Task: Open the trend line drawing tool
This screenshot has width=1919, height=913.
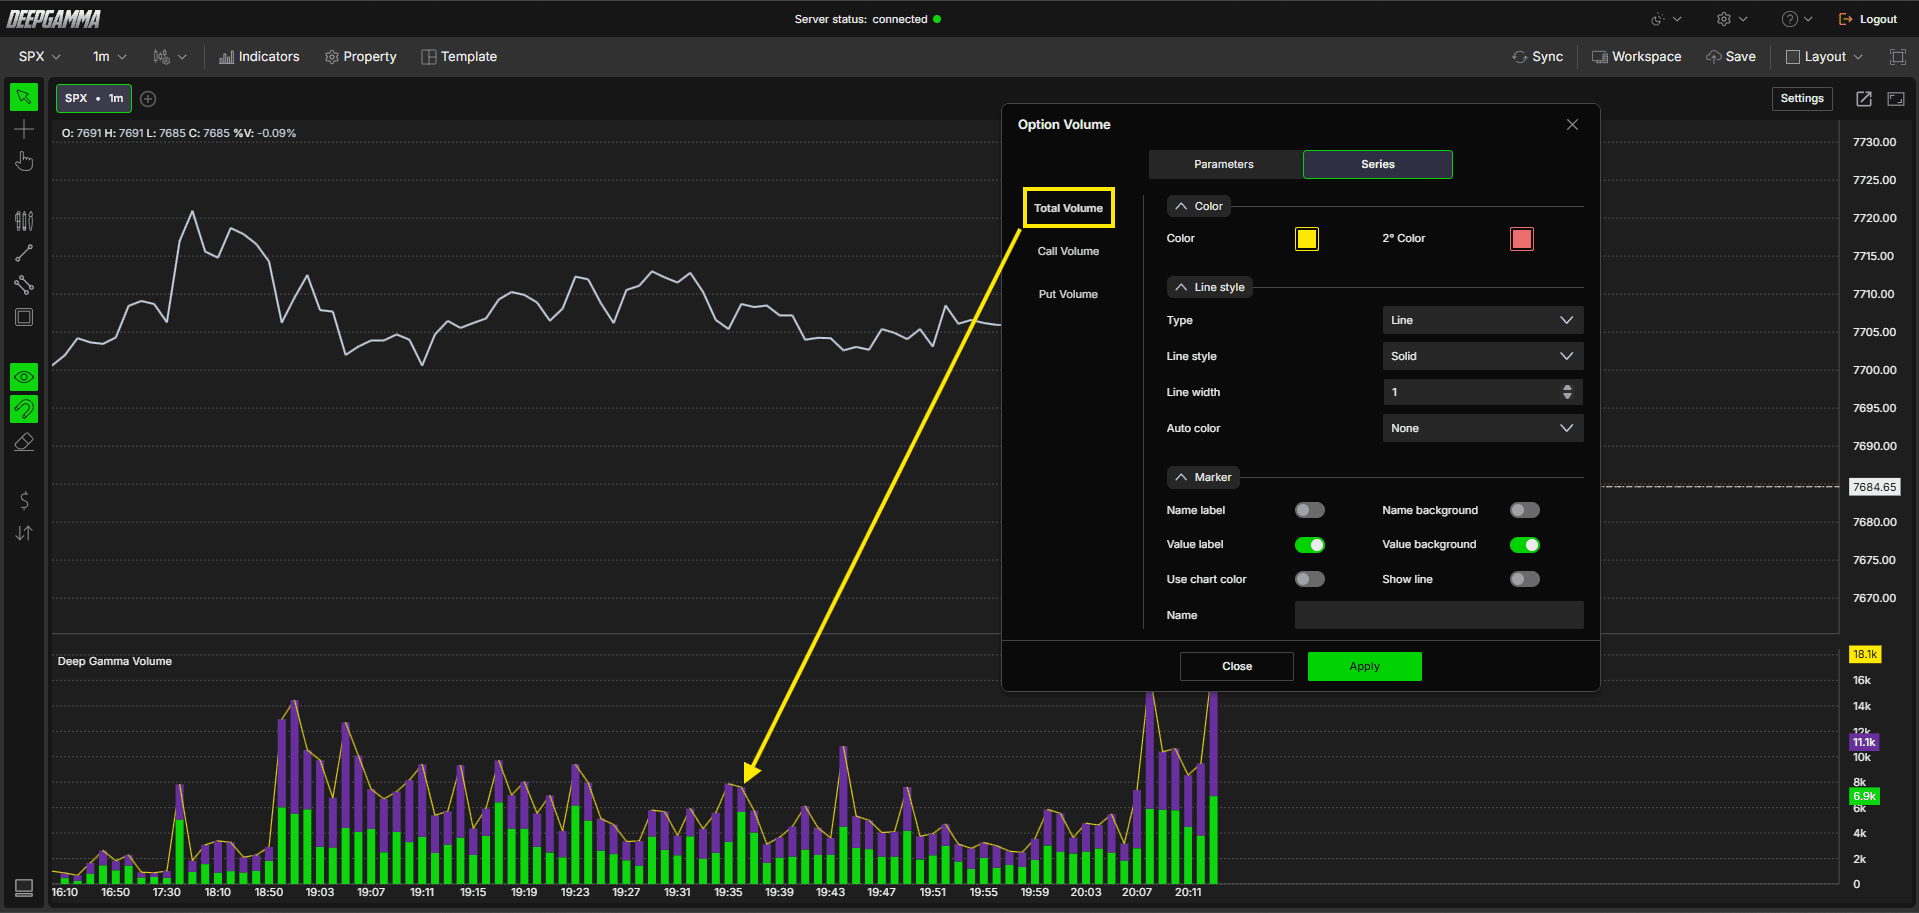Action: point(24,253)
